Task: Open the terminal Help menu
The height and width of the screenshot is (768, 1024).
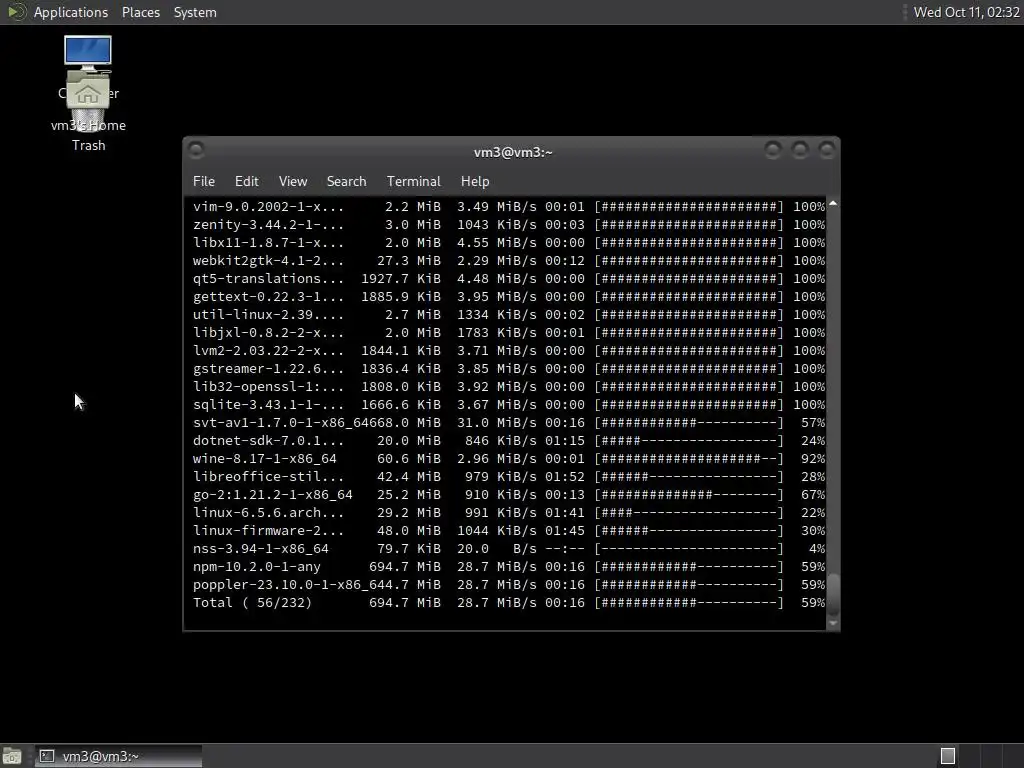Action: [475, 182]
